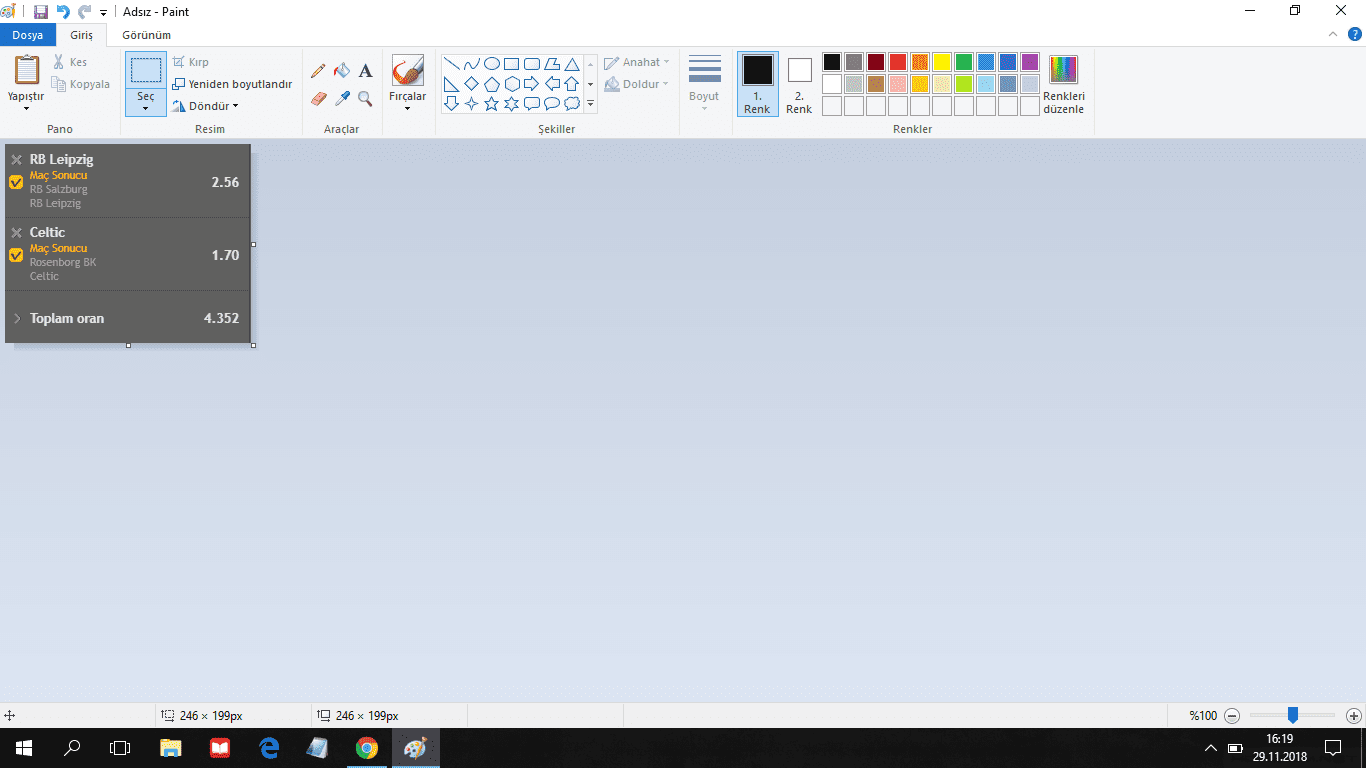Choose the Curve shape

click(x=472, y=64)
